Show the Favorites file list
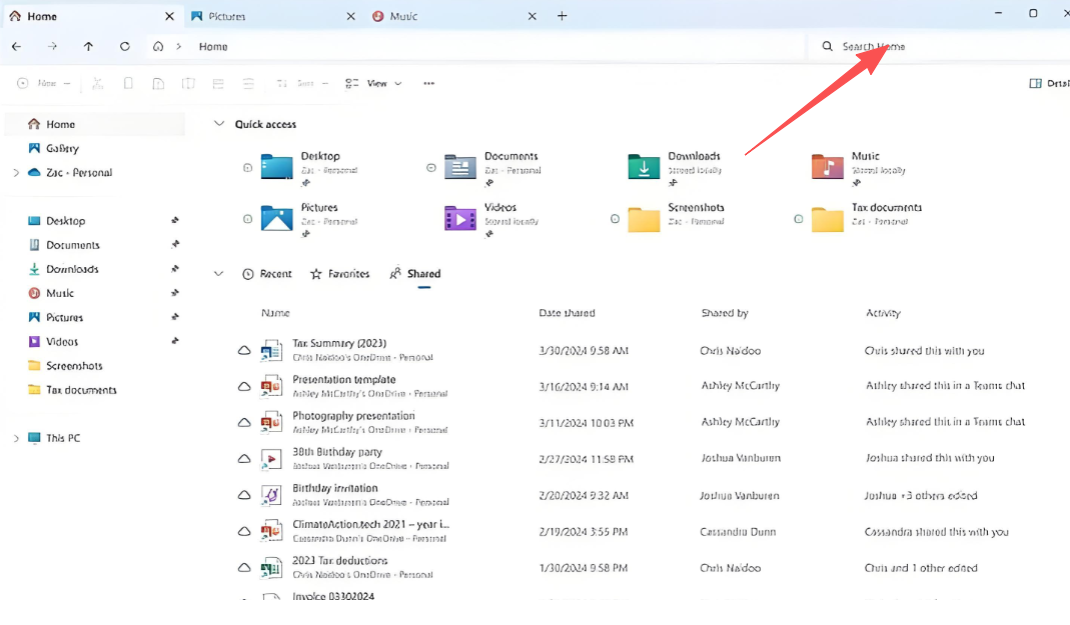Viewport: 1070px width, 625px height. [340, 274]
